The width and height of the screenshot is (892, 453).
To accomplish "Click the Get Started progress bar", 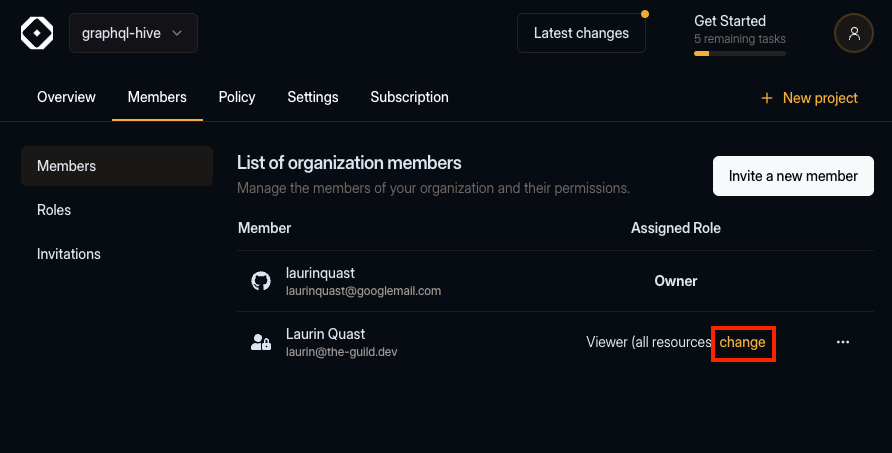I will [x=739, y=53].
